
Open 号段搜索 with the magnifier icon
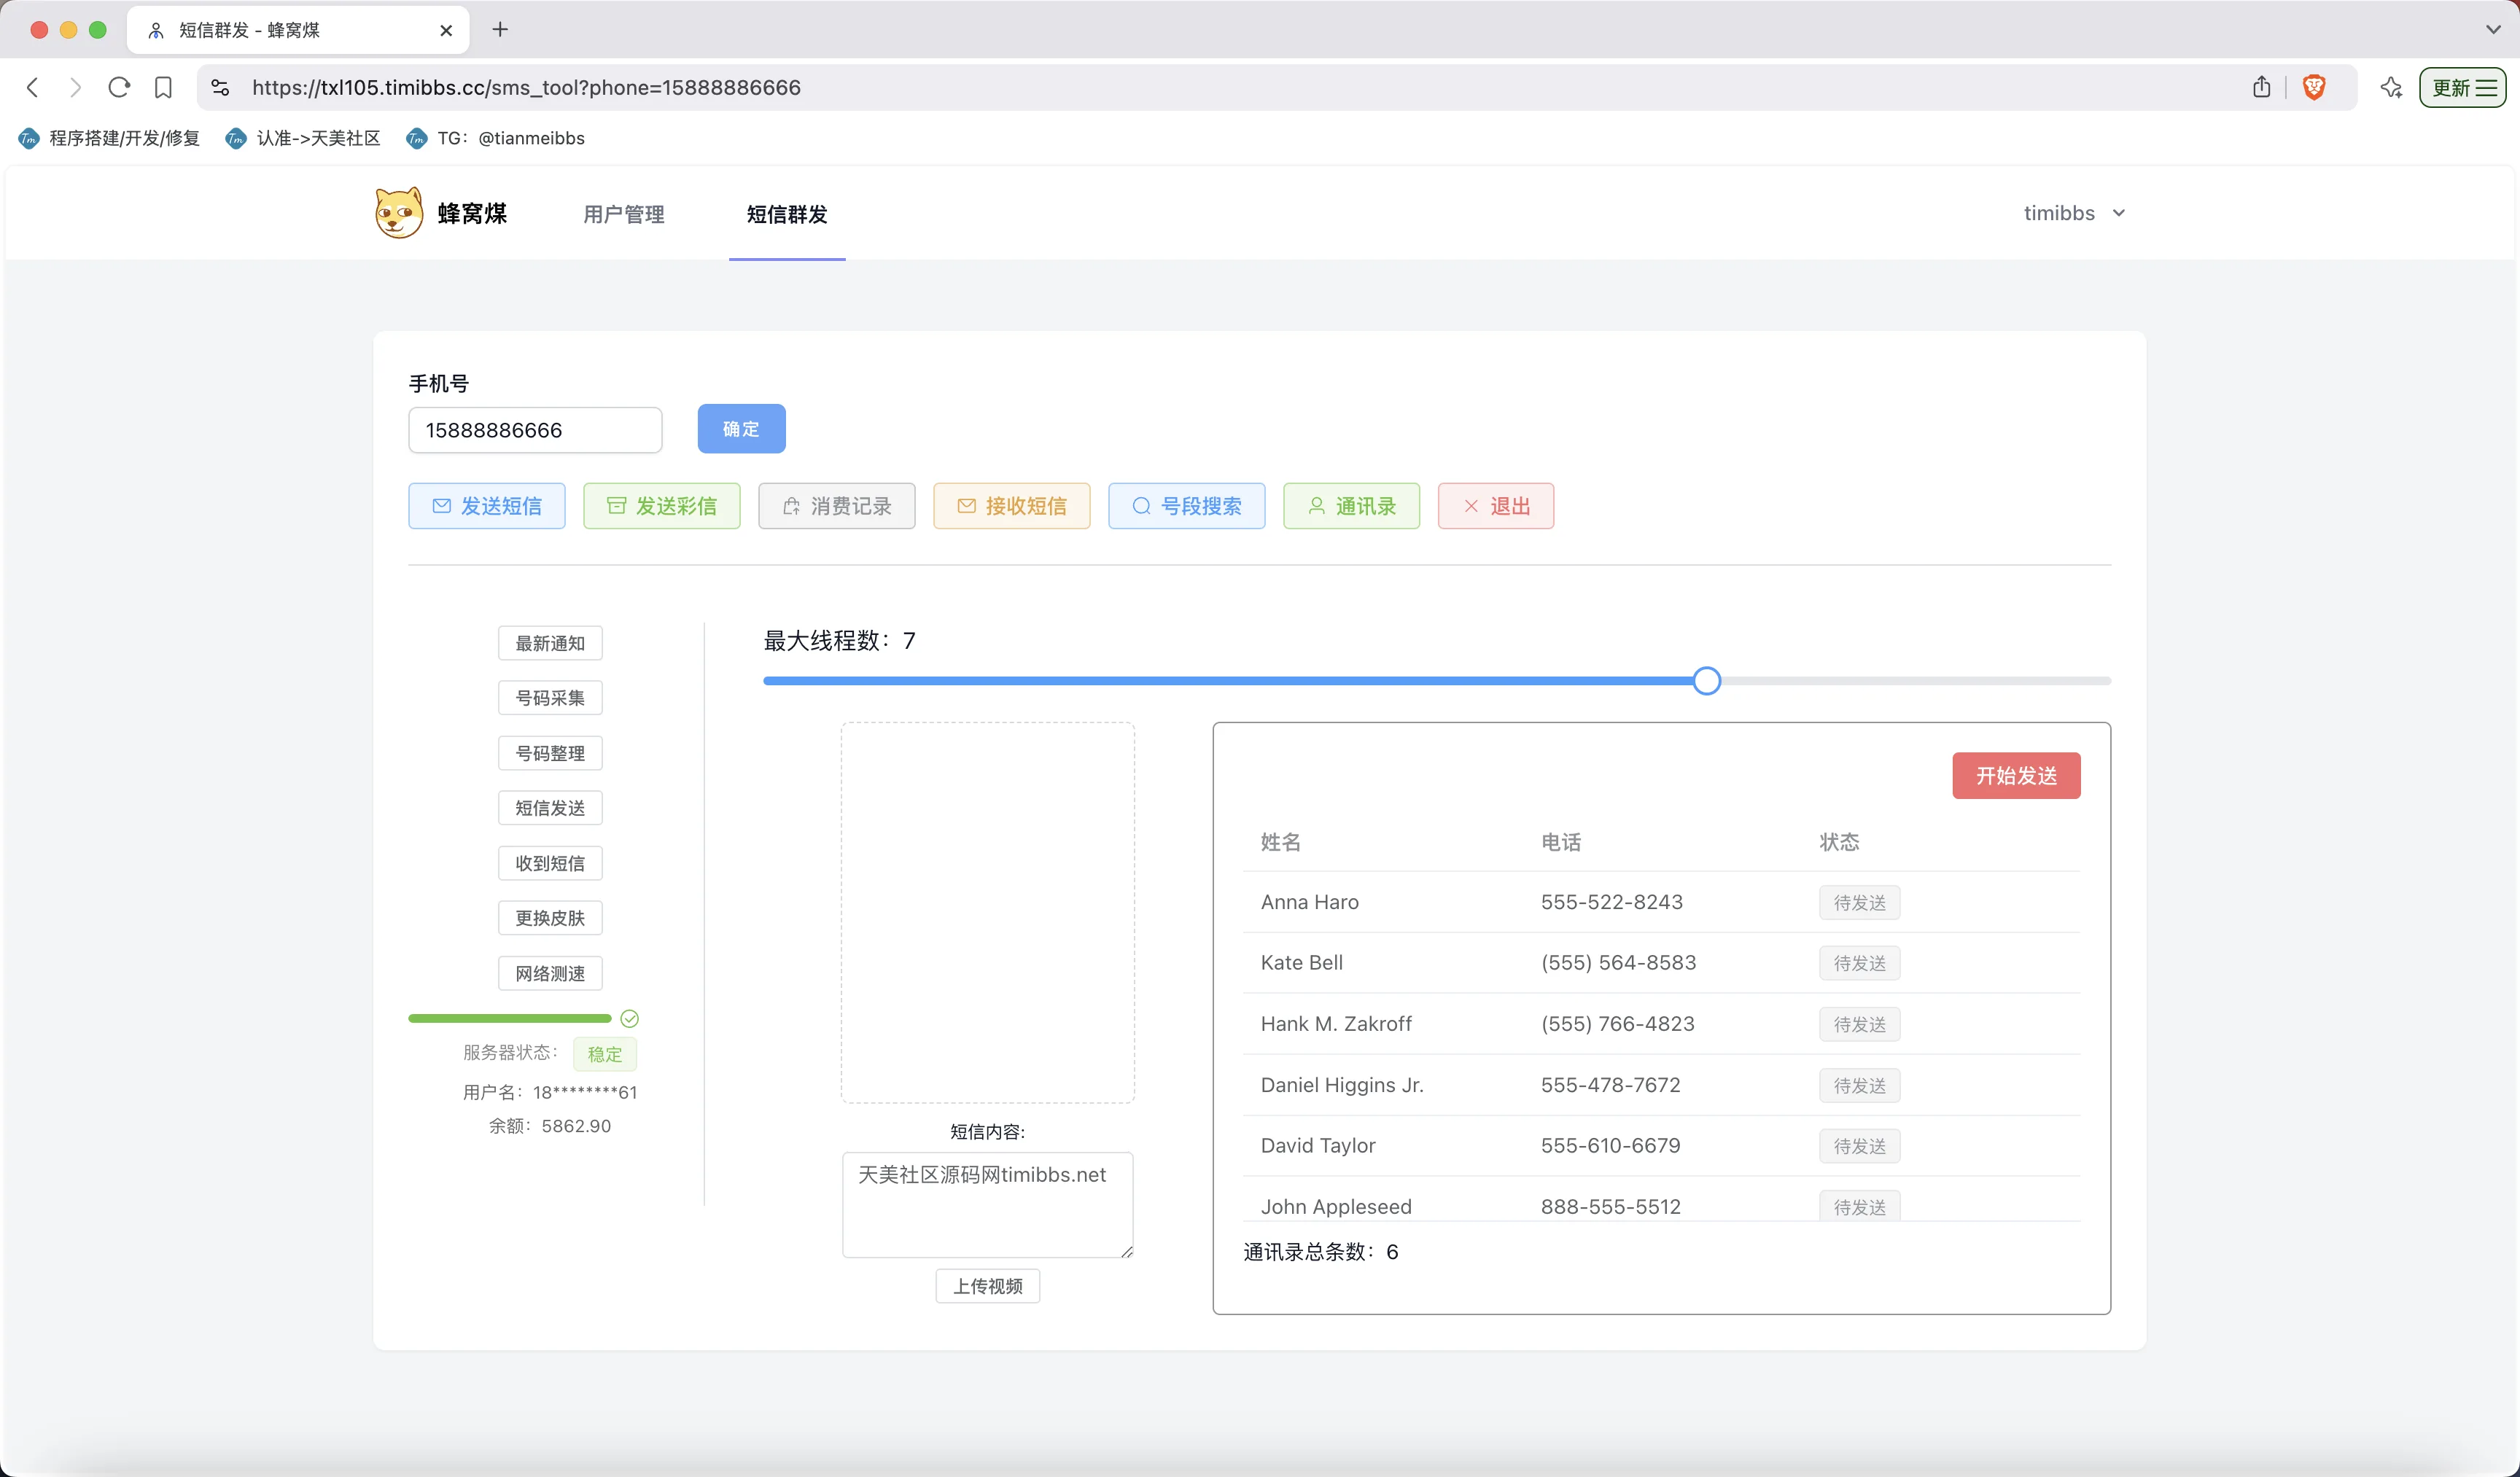[x=1186, y=506]
